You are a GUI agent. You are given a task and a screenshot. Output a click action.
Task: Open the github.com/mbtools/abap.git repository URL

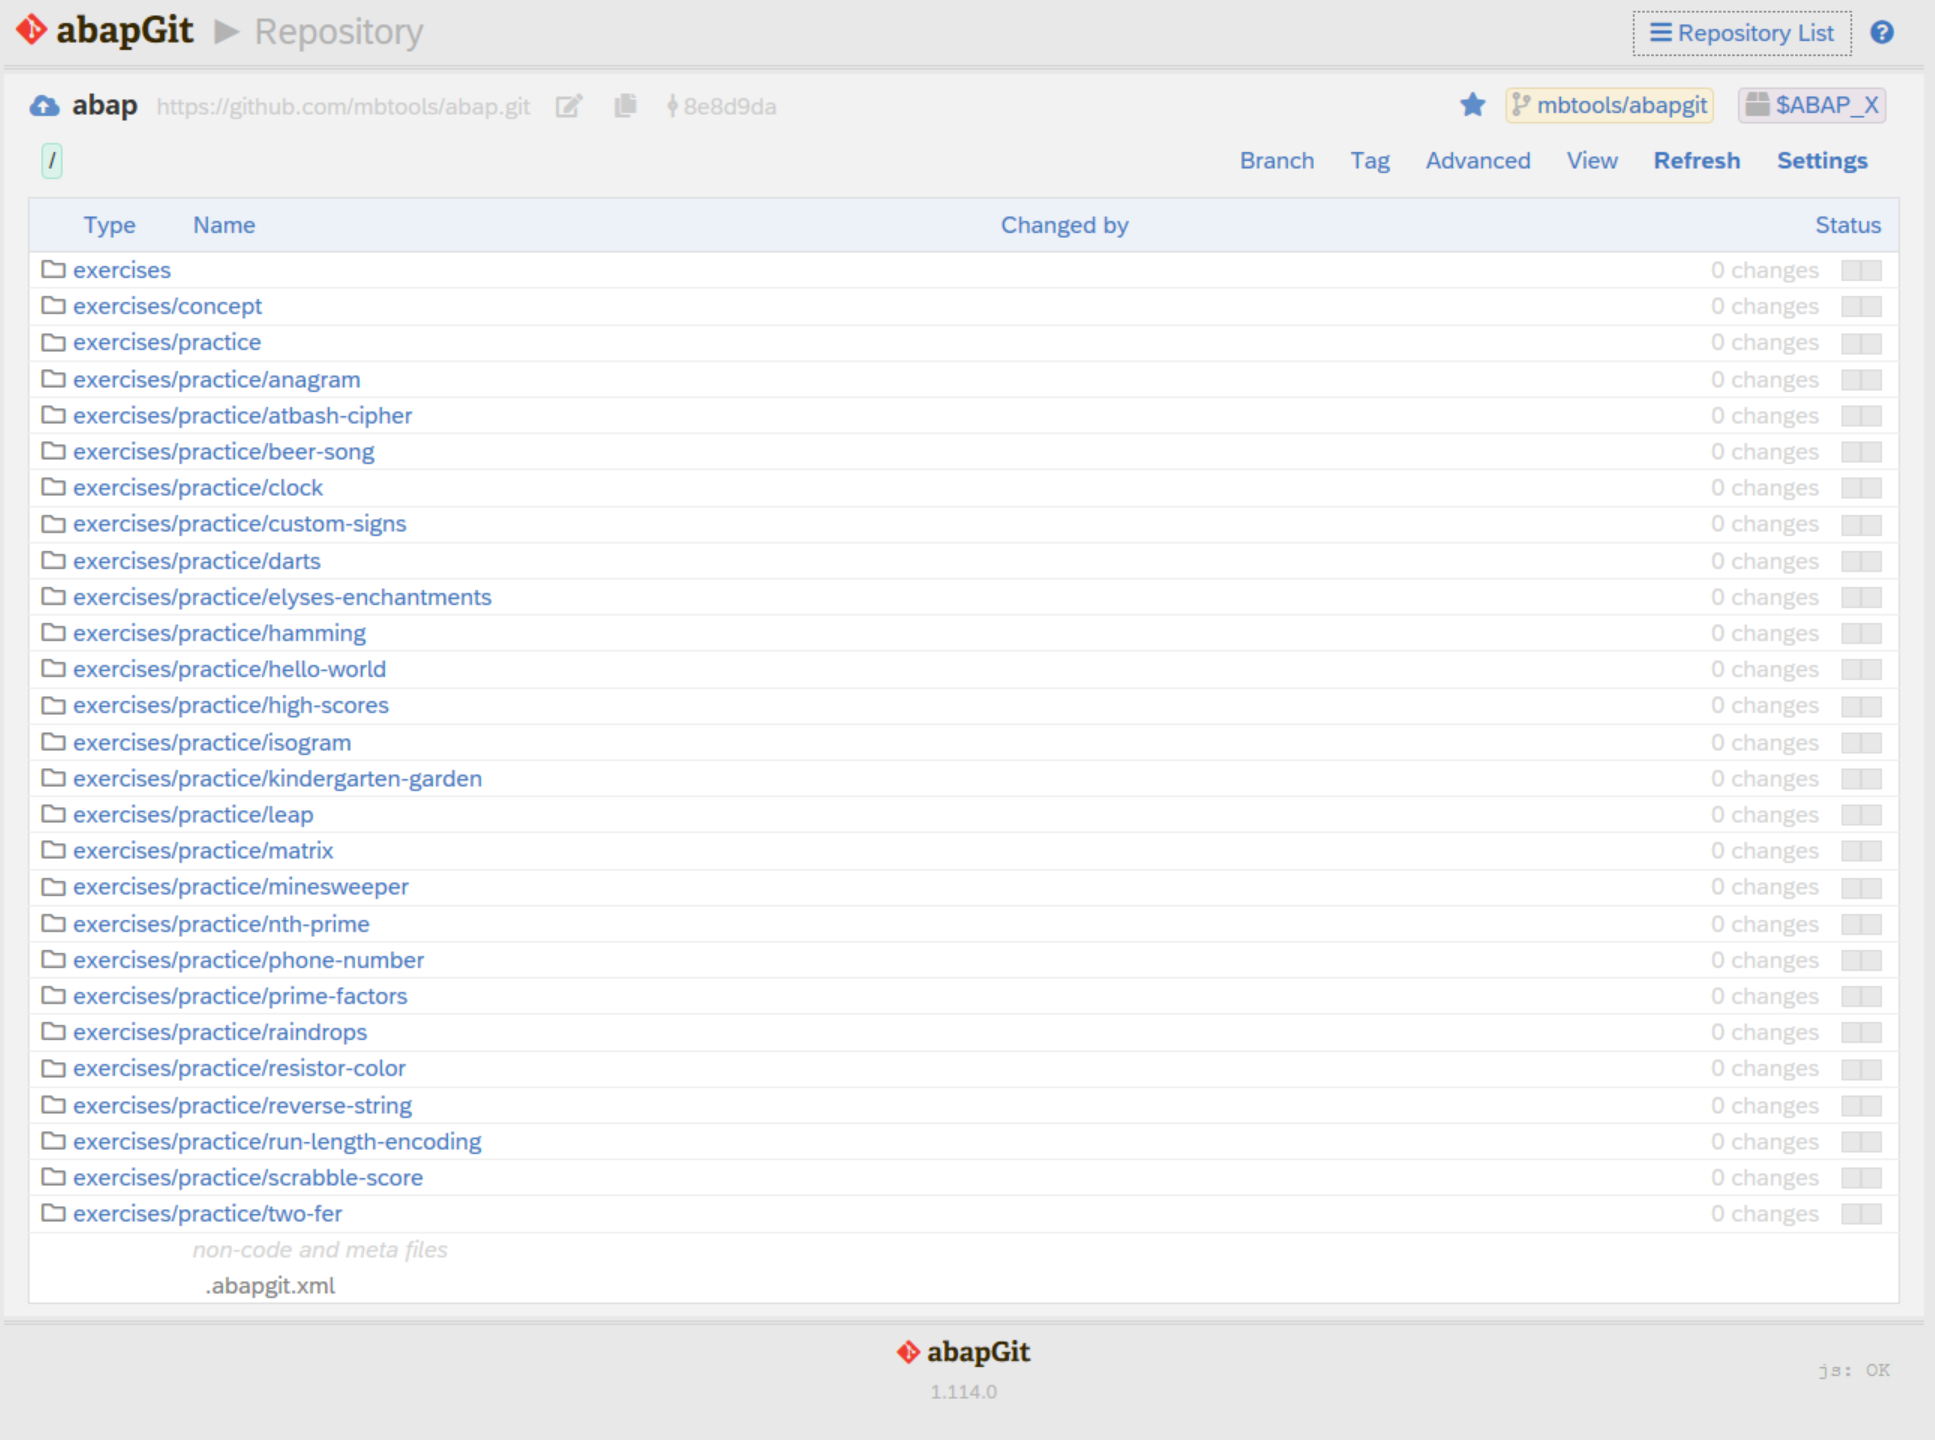point(343,106)
